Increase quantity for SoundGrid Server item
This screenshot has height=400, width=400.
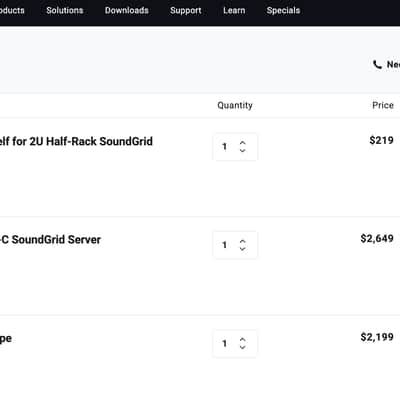point(243,241)
